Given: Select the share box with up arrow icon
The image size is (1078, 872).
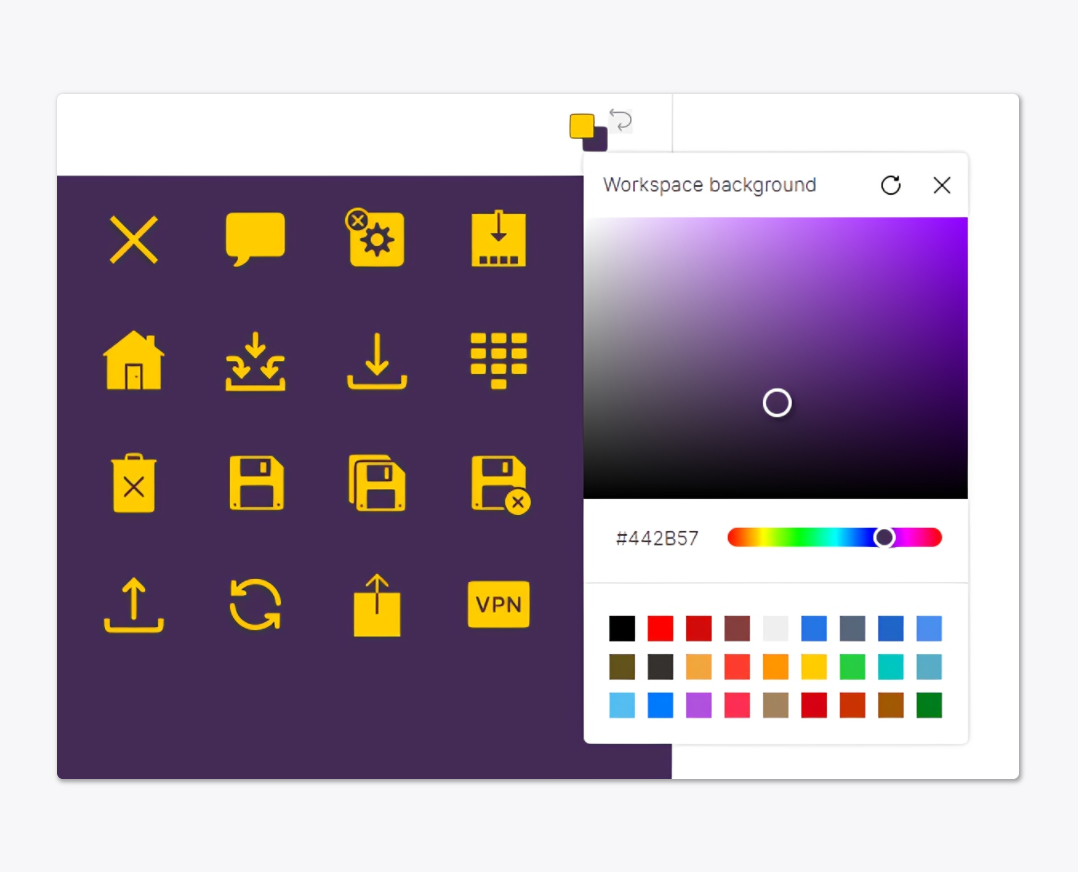Looking at the screenshot, I should tap(377, 604).
